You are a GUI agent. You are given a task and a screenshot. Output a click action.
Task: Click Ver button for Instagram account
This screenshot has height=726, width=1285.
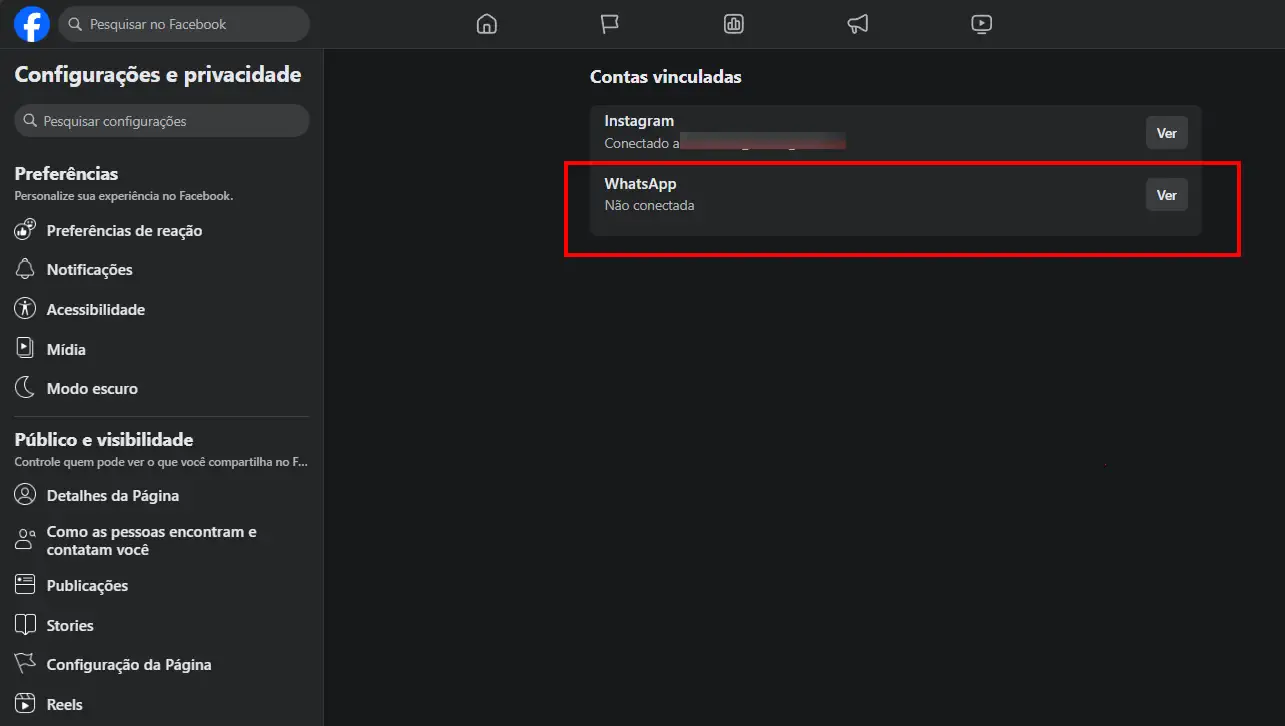click(x=1167, y=133)
